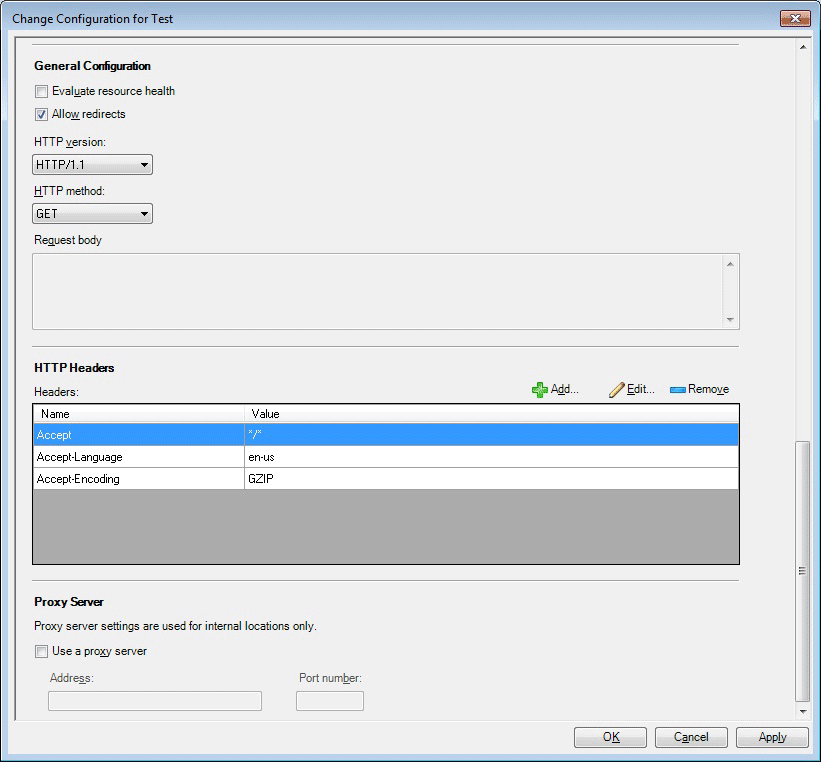Click the Apply button

click(x=771, y=737)
